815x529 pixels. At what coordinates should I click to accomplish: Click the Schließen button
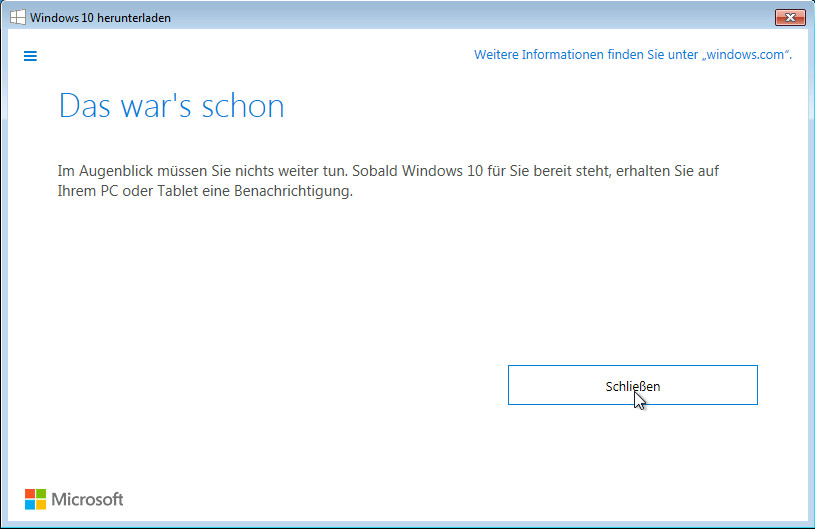point(633,385)
